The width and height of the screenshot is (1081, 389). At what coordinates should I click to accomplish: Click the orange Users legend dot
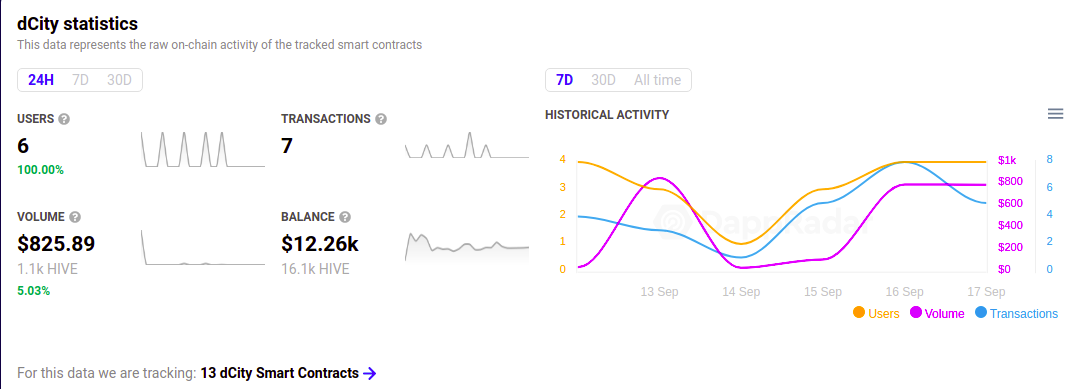tap(859, 312)
